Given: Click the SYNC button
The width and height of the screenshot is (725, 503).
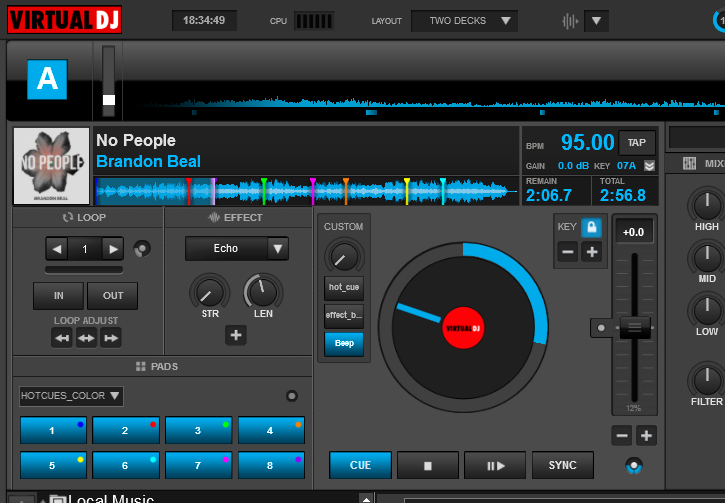Looking at the screenshot, I should point(563,465).
